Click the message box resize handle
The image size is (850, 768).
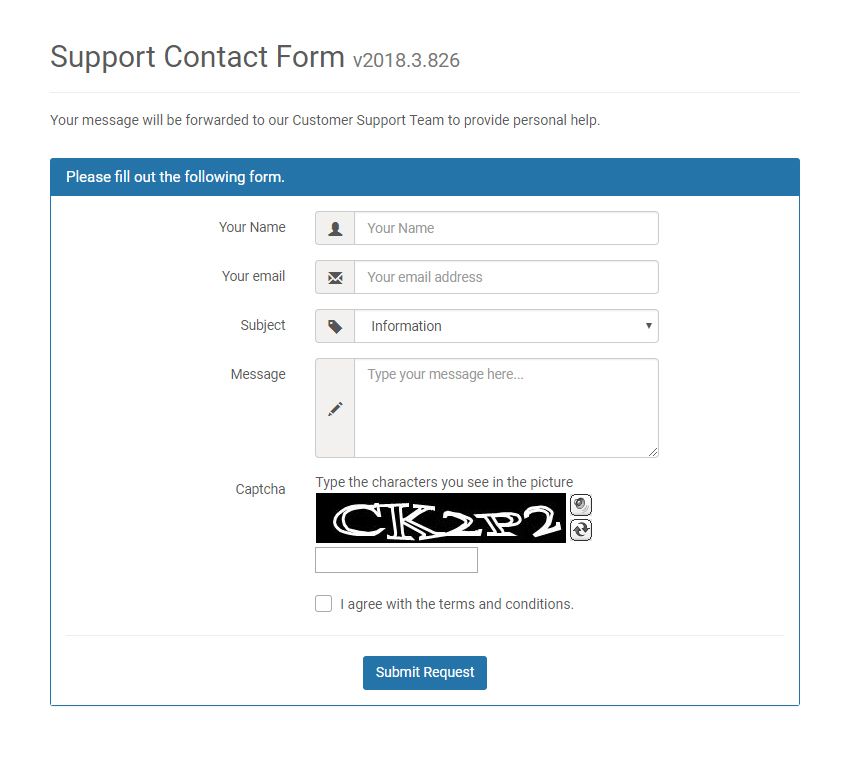[x=654, y=453]
